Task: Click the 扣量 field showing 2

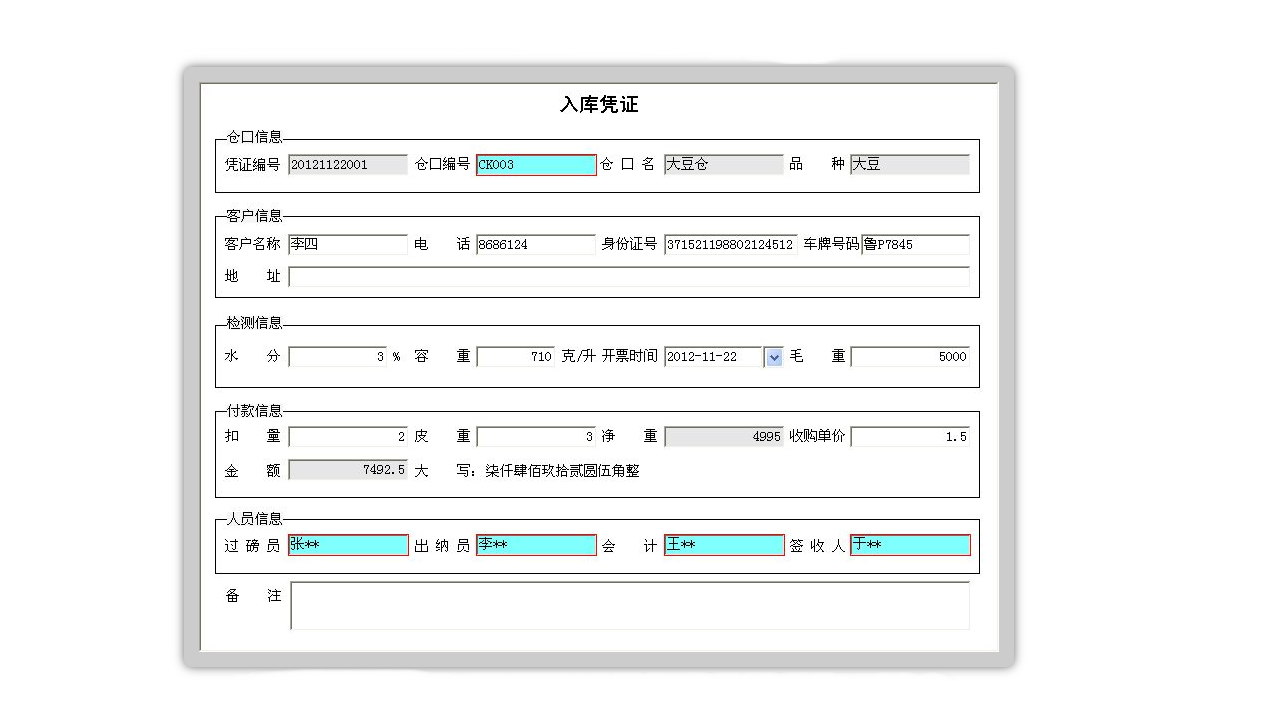Action: pyautogui.click(x=348, y=437)
